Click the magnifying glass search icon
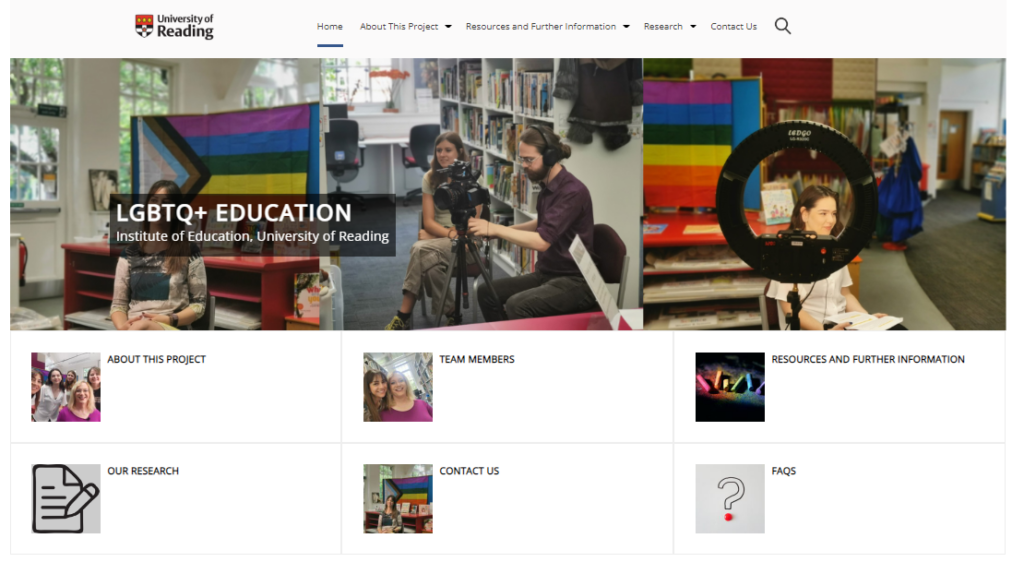Screen dimensions: 1024x574 pyautogui.click(x=782, y=27)
